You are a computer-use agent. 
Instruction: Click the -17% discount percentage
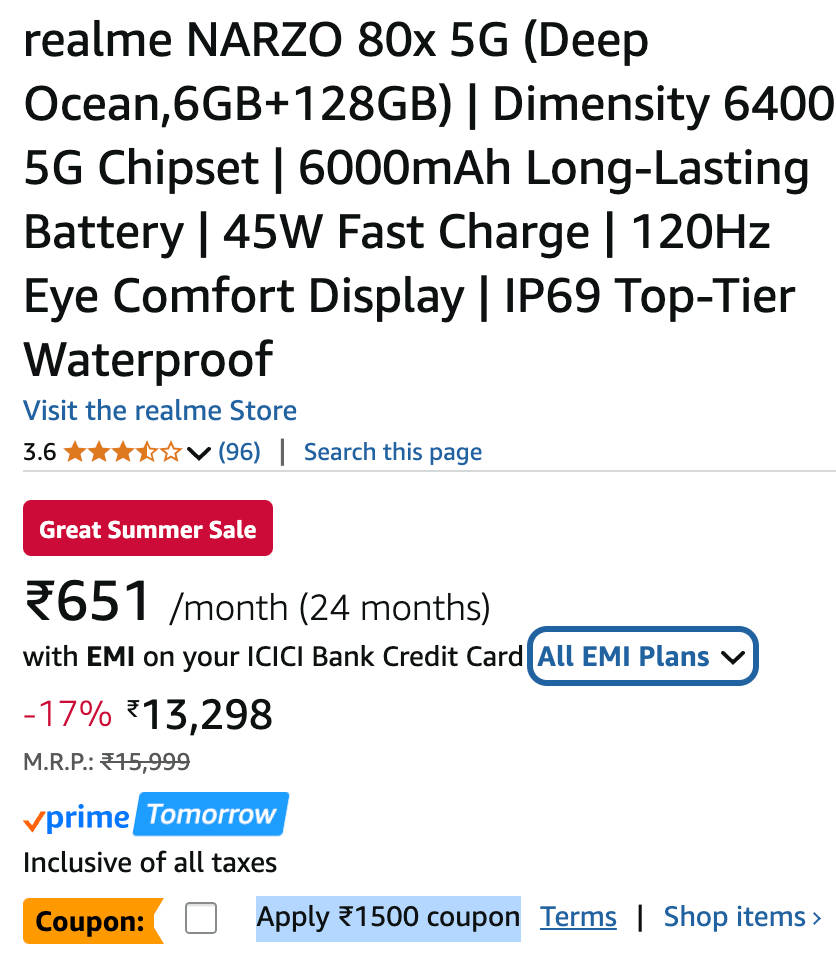tap(67, 714)
